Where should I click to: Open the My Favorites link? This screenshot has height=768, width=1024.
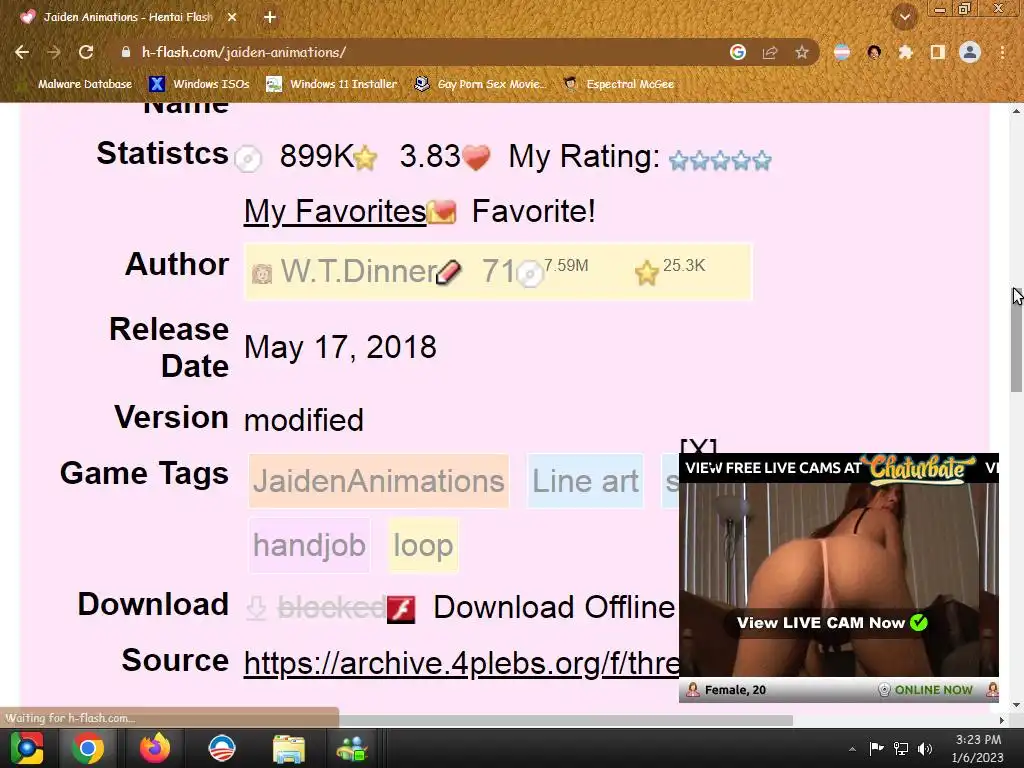point(335,212)
